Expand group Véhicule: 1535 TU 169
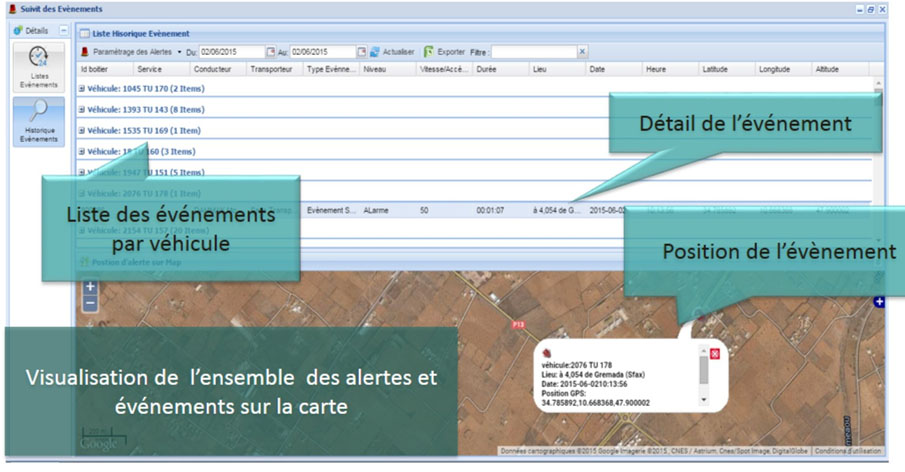This screenshot has height=472, width=905. pyautogui.click(x=82, y=130)
